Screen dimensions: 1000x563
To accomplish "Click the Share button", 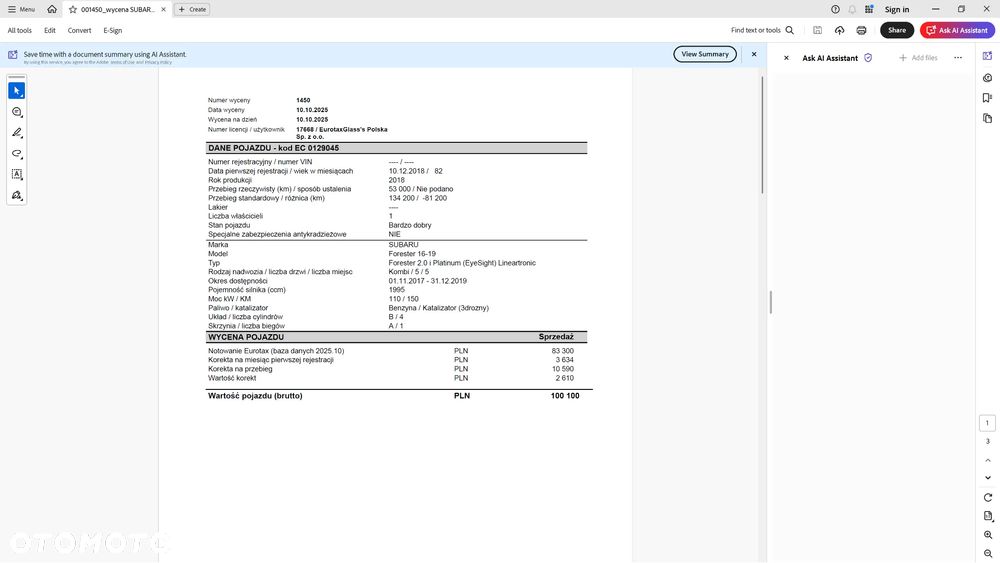I will click(x=897, y=30).
